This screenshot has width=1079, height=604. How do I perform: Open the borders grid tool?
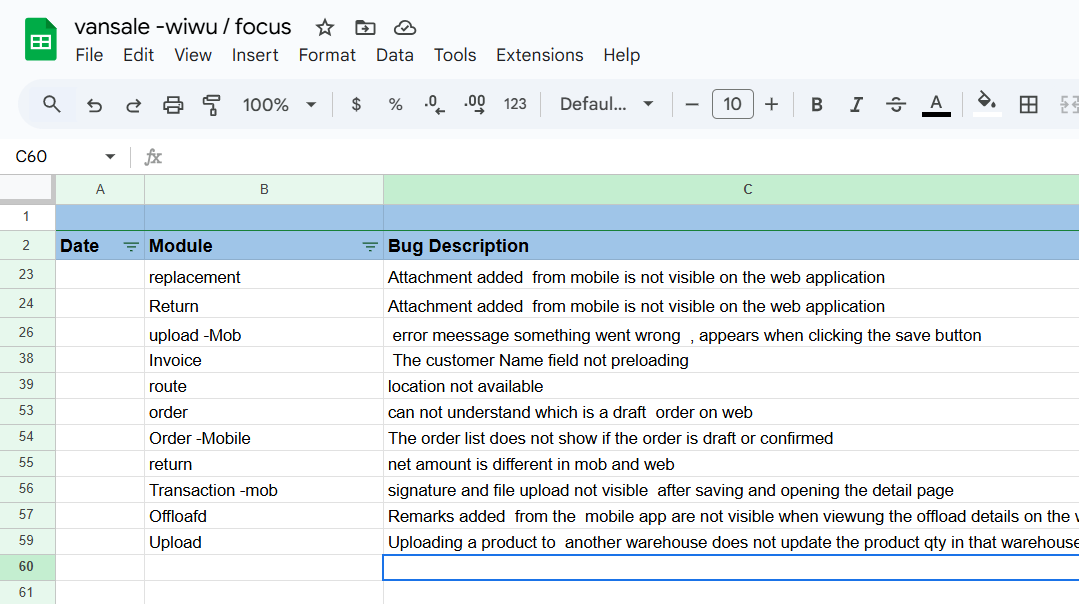click(x=1028, y=105)
